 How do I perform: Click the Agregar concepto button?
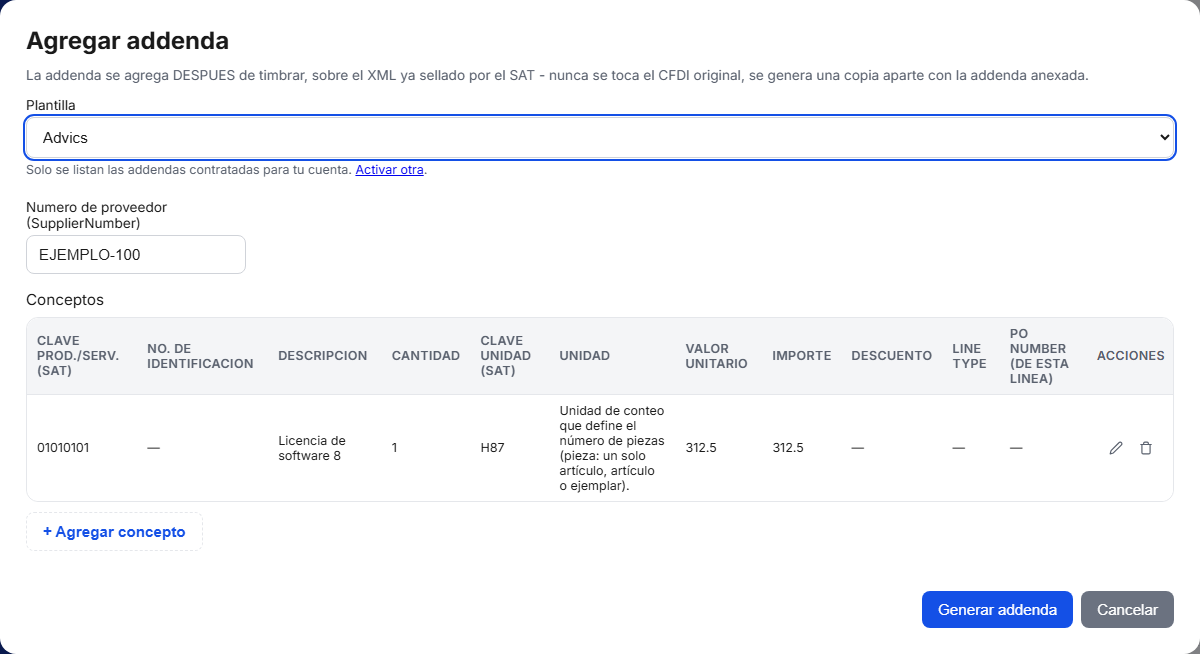click(114, 532)
